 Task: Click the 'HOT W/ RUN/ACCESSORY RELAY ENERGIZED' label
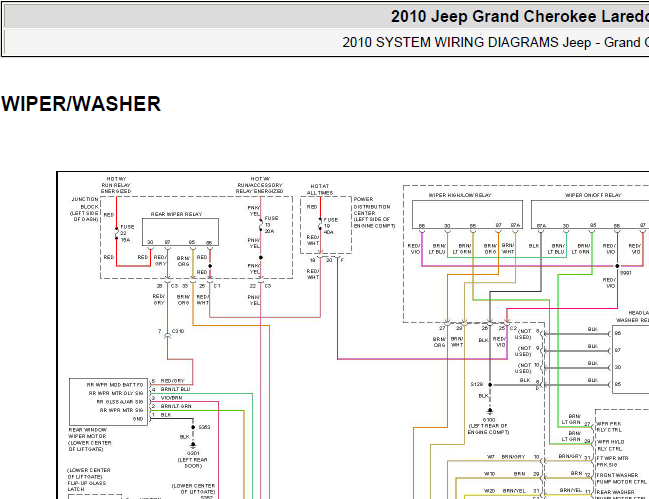260,185
